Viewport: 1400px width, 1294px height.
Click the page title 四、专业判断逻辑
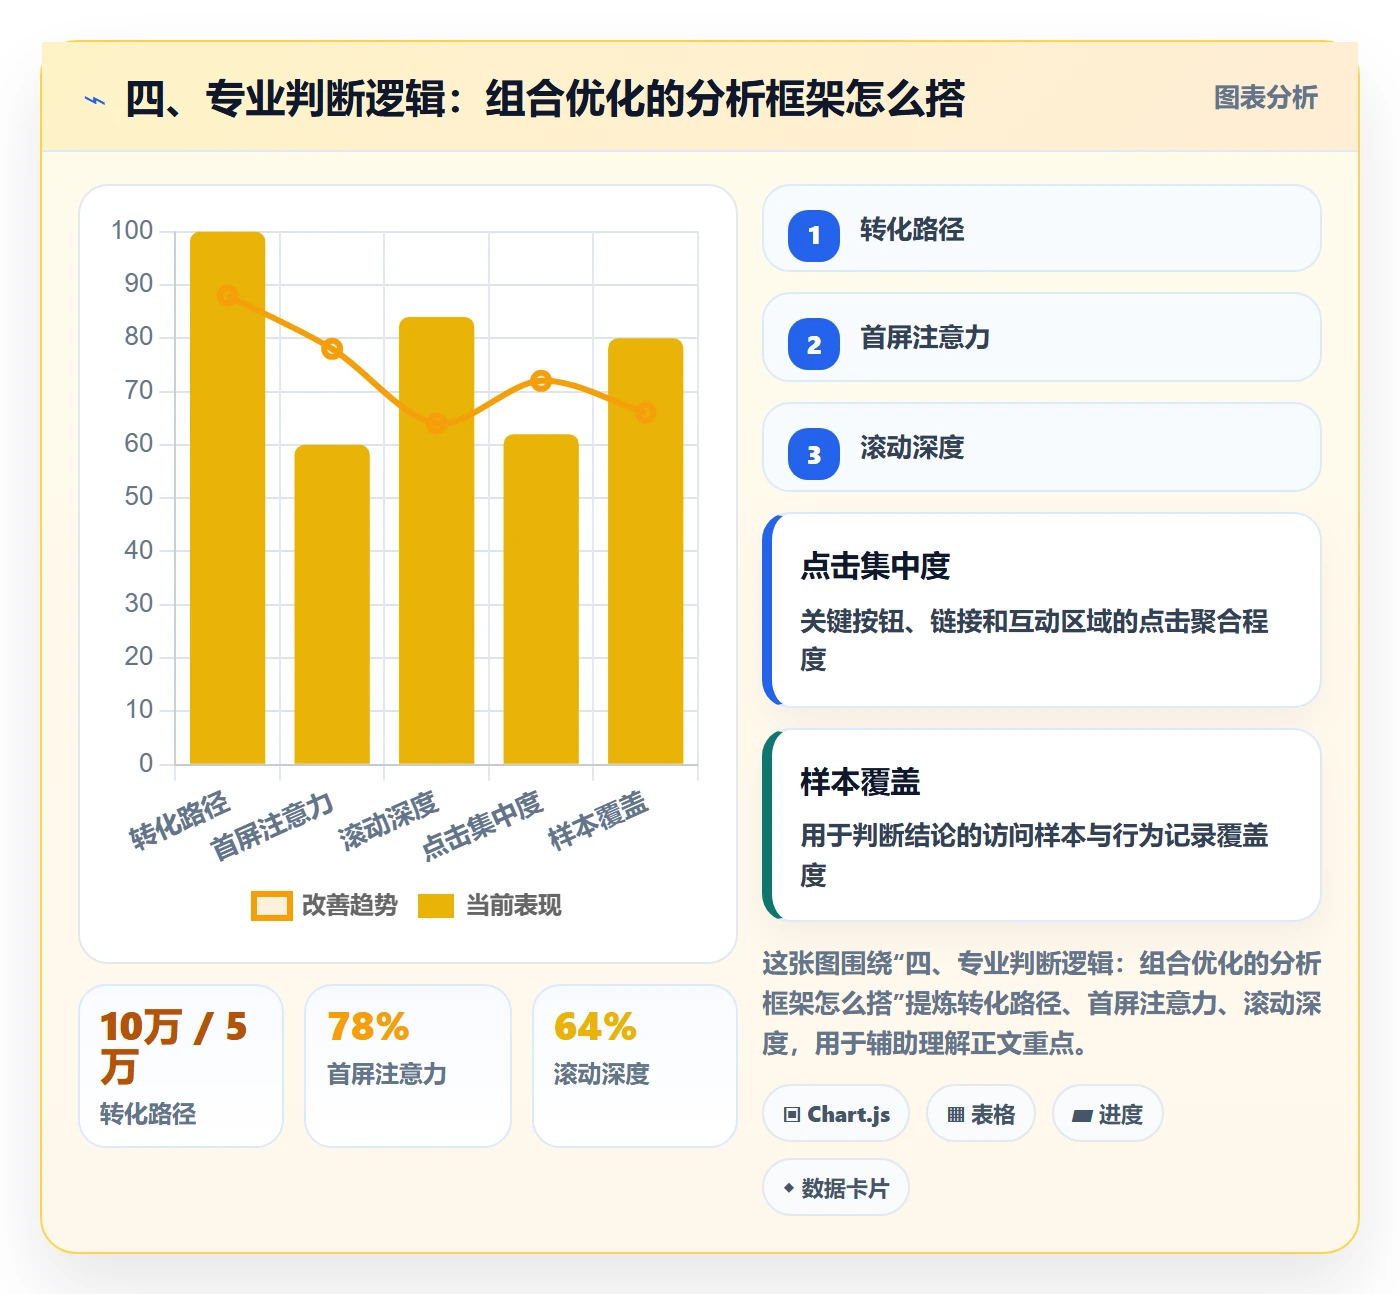[x=545, y=99]
